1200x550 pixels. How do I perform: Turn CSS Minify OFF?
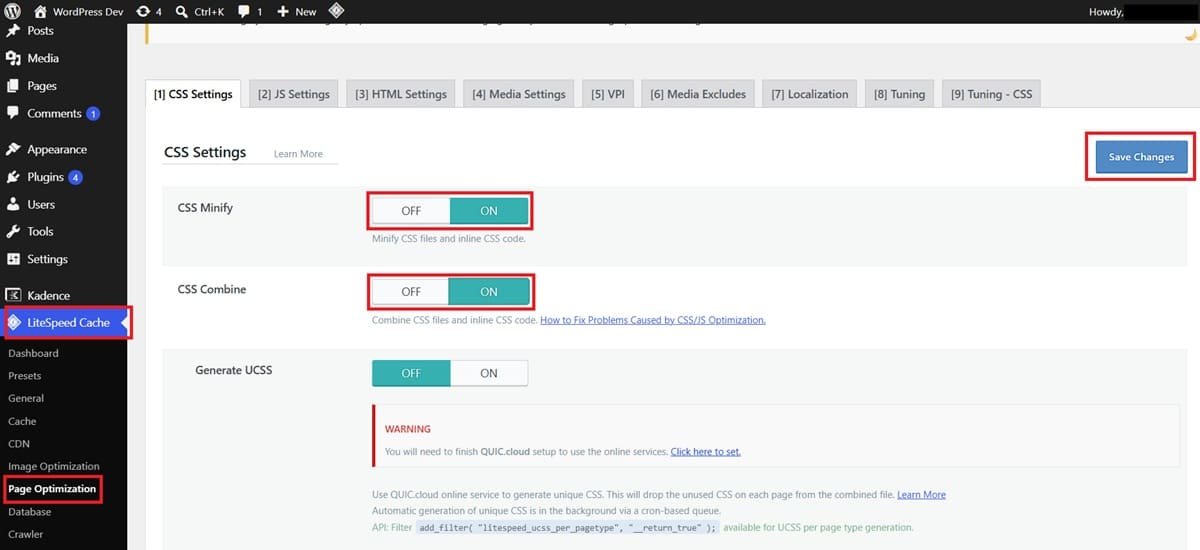click(x=411, y=211)
